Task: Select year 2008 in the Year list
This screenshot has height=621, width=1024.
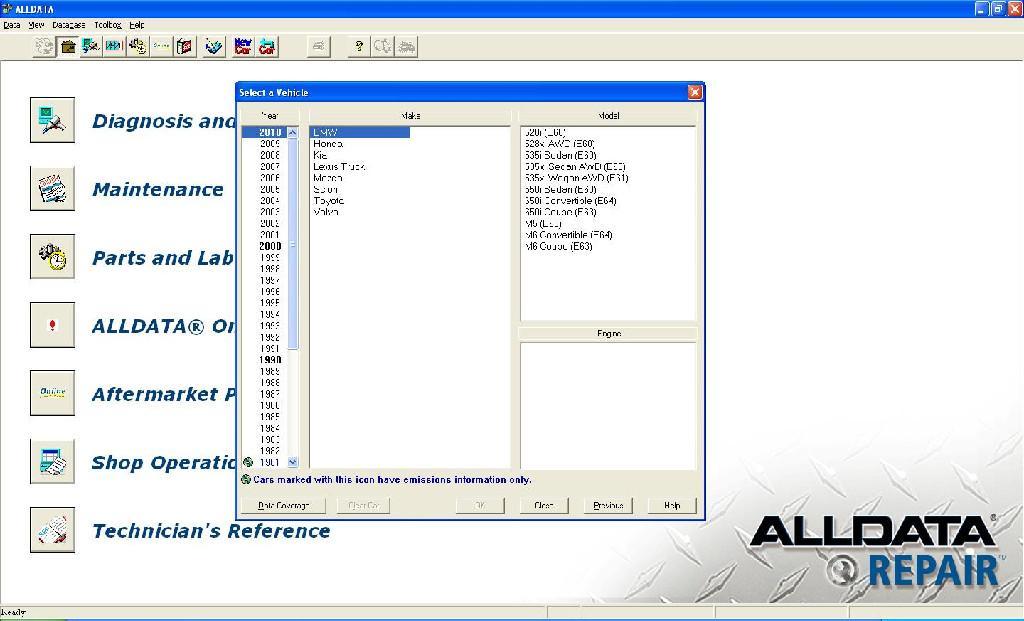Action: (270, 155)
